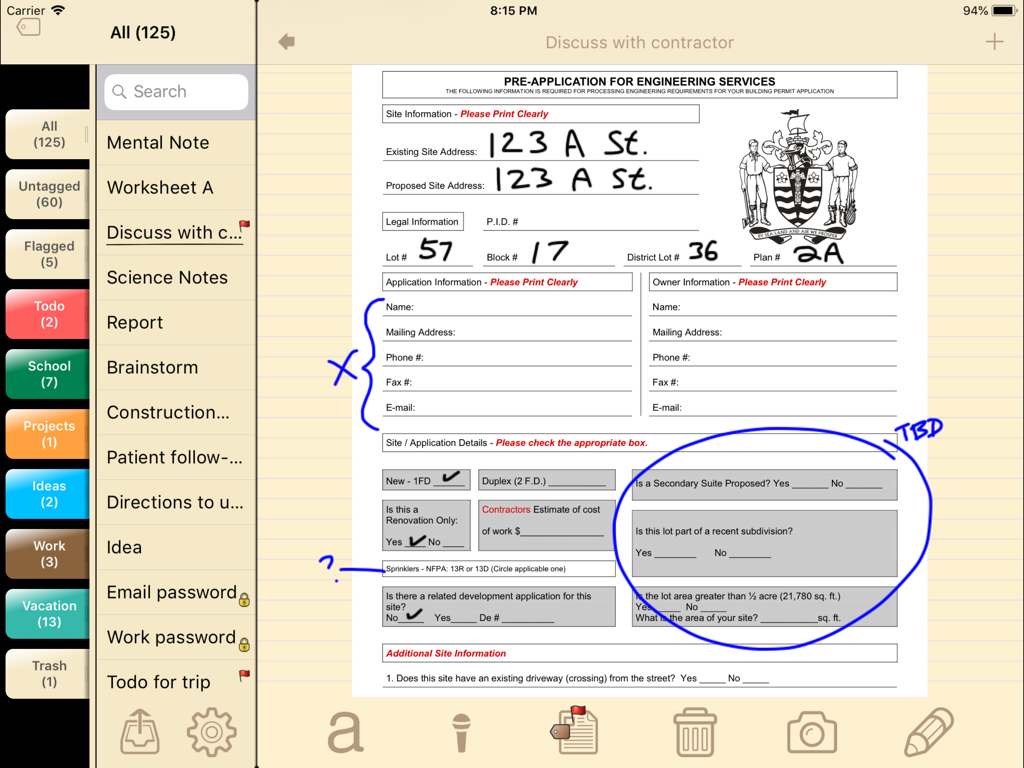This screenshot has height=768, width=1024.
Task: Create a new note with the plus button
Action: [x=994, y=42]
